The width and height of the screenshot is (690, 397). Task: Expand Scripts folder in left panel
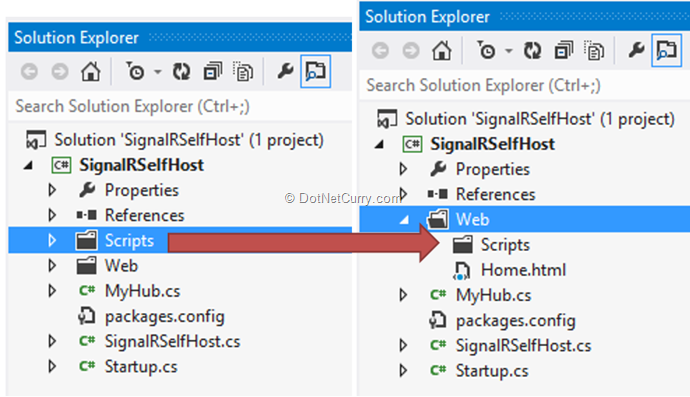coord(52,240)
